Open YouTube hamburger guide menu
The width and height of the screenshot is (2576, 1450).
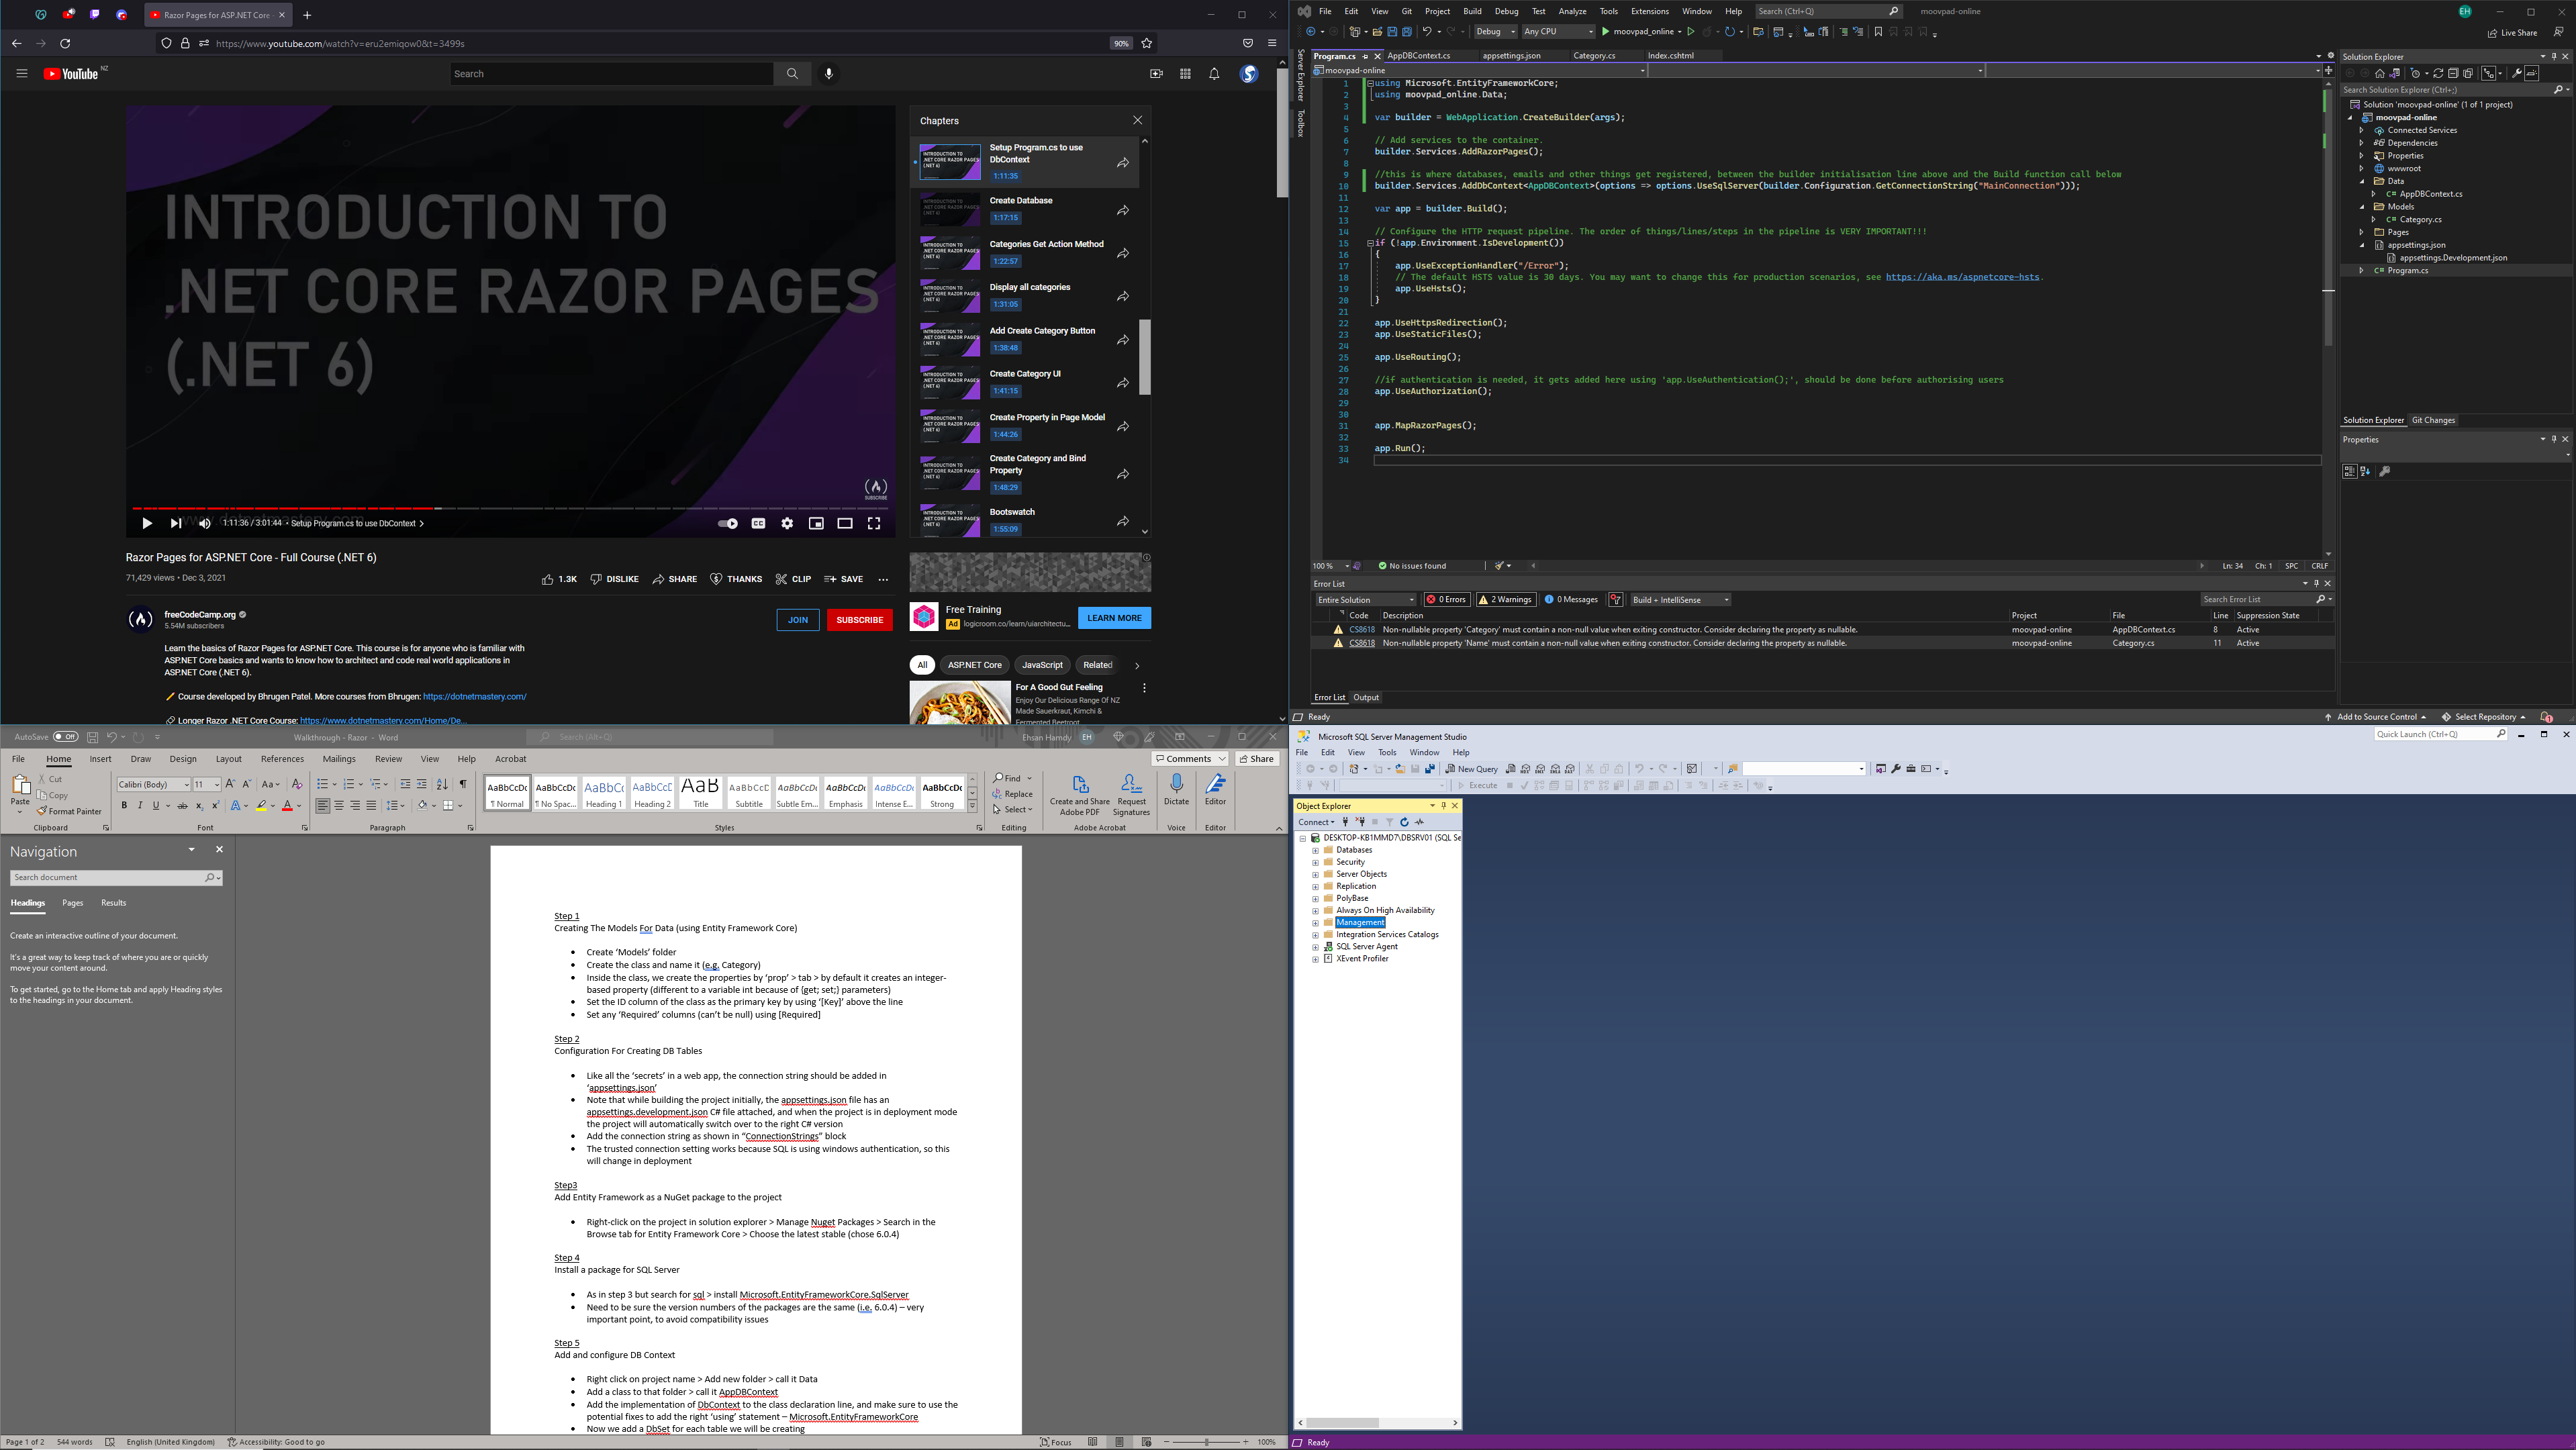pyautogui.click(x=21, y=73)
